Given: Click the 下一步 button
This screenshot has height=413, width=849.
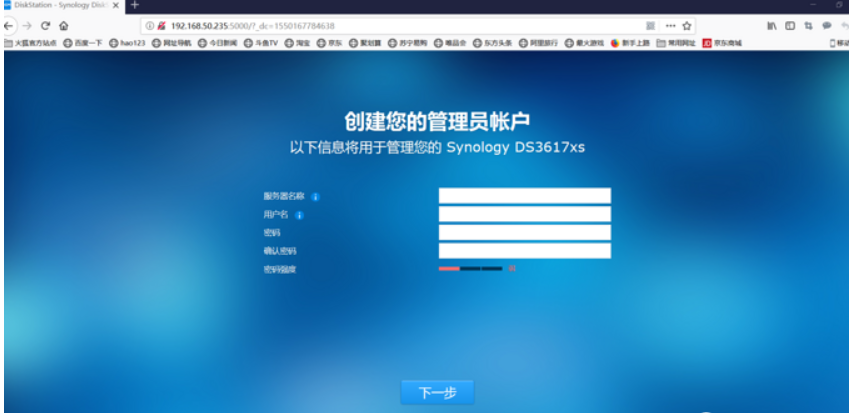Looking at the screenshot, I should coord(437,392).
